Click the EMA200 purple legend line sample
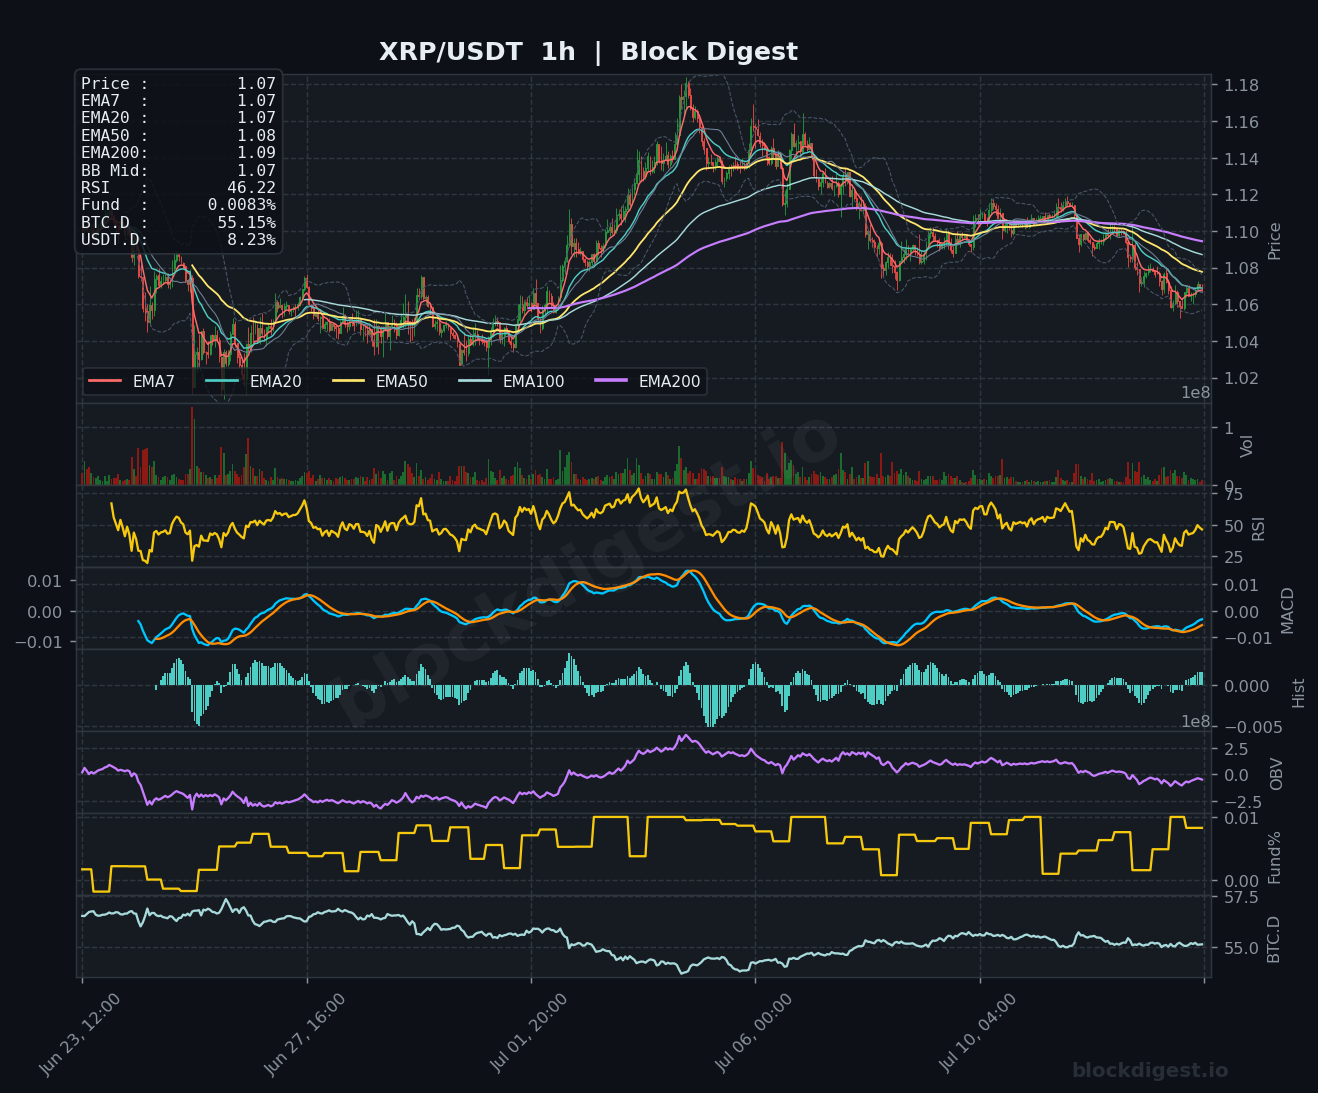This screenshot has width=1318, height=1093. point(611,381)
